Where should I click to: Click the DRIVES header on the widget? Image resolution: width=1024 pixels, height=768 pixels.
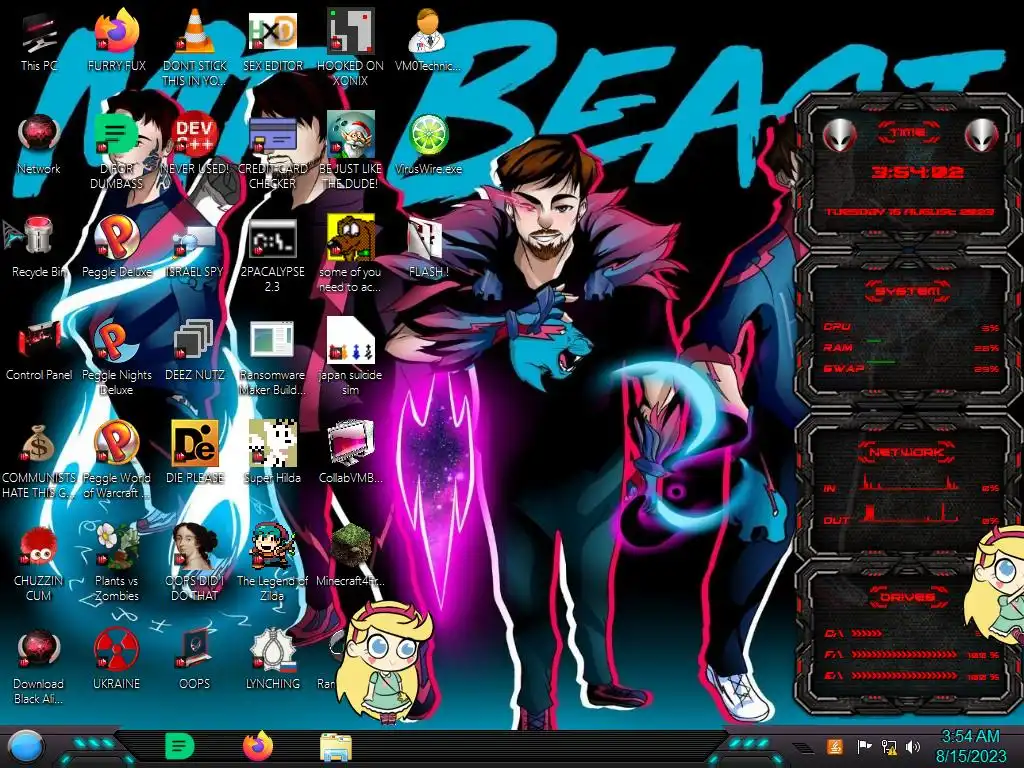click(907, 597)
